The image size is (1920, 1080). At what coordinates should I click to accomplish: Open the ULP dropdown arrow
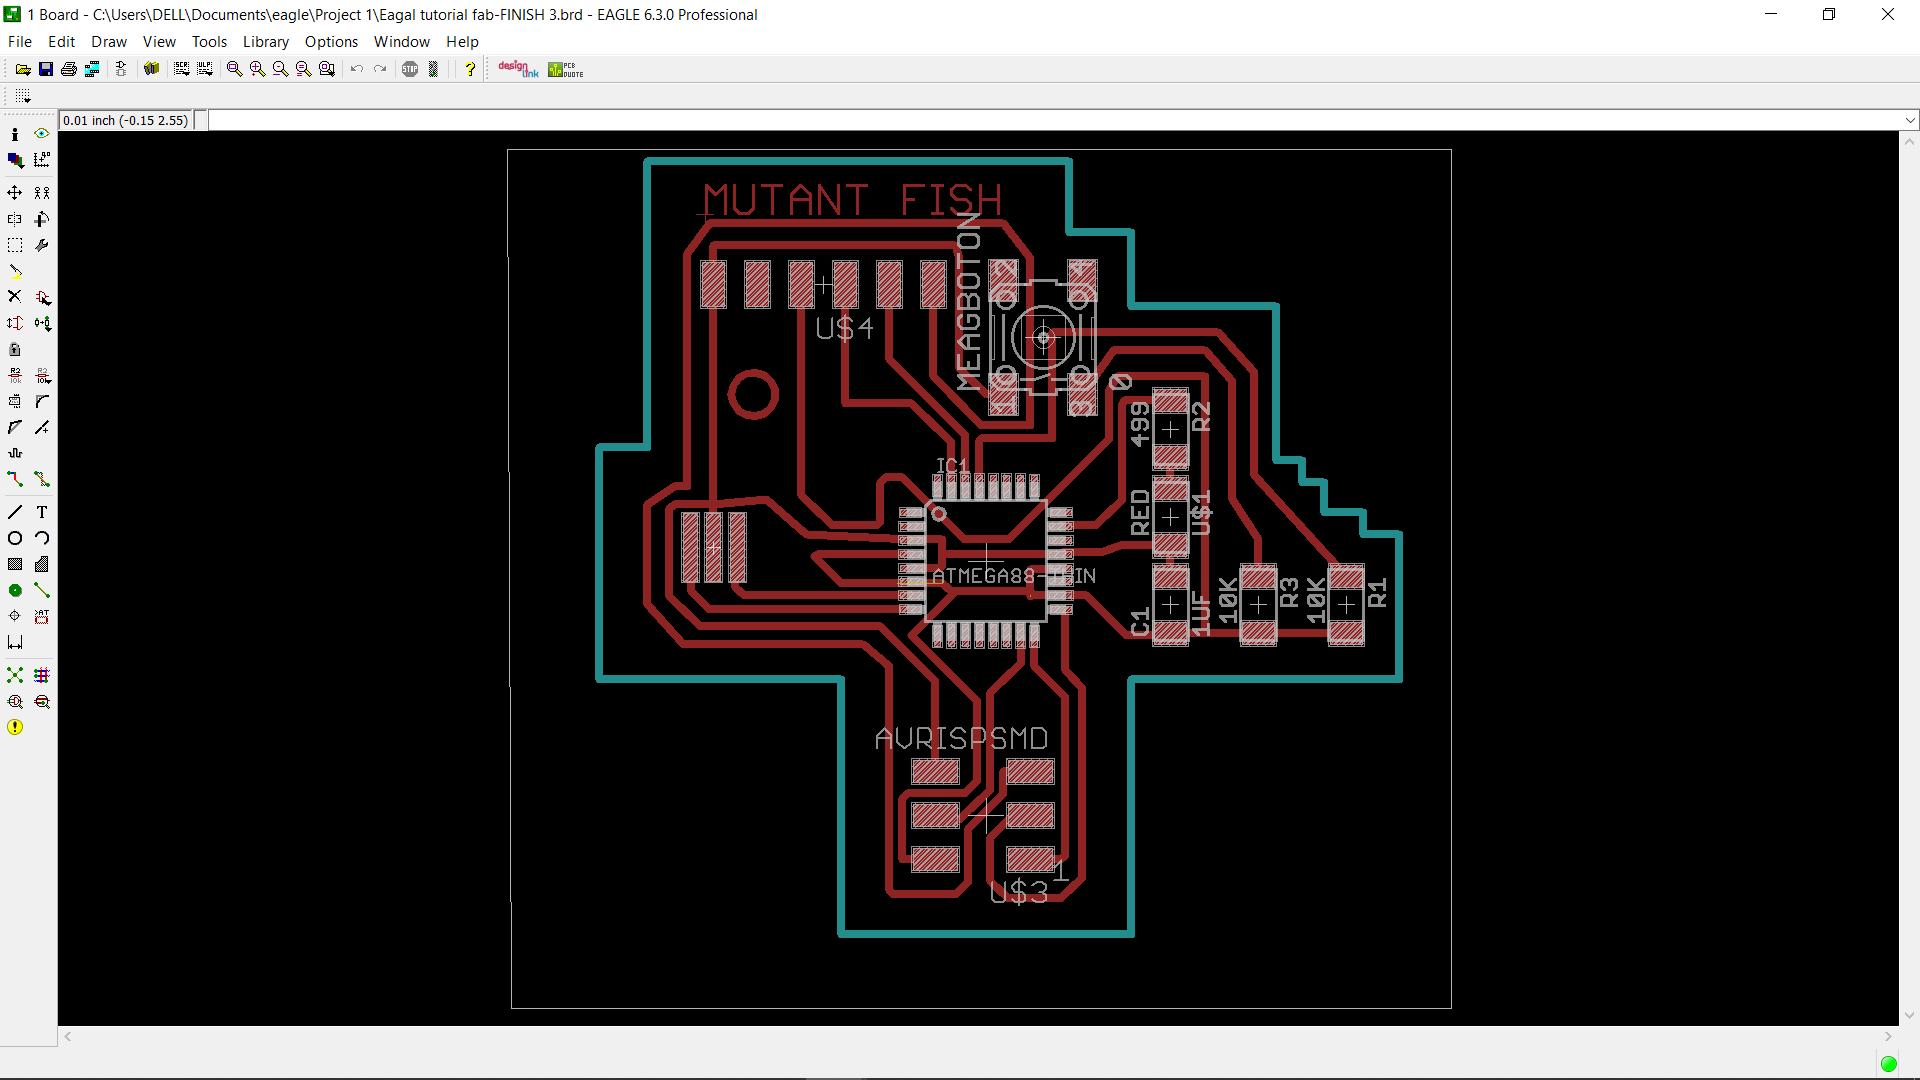click(x=210, y=74)
